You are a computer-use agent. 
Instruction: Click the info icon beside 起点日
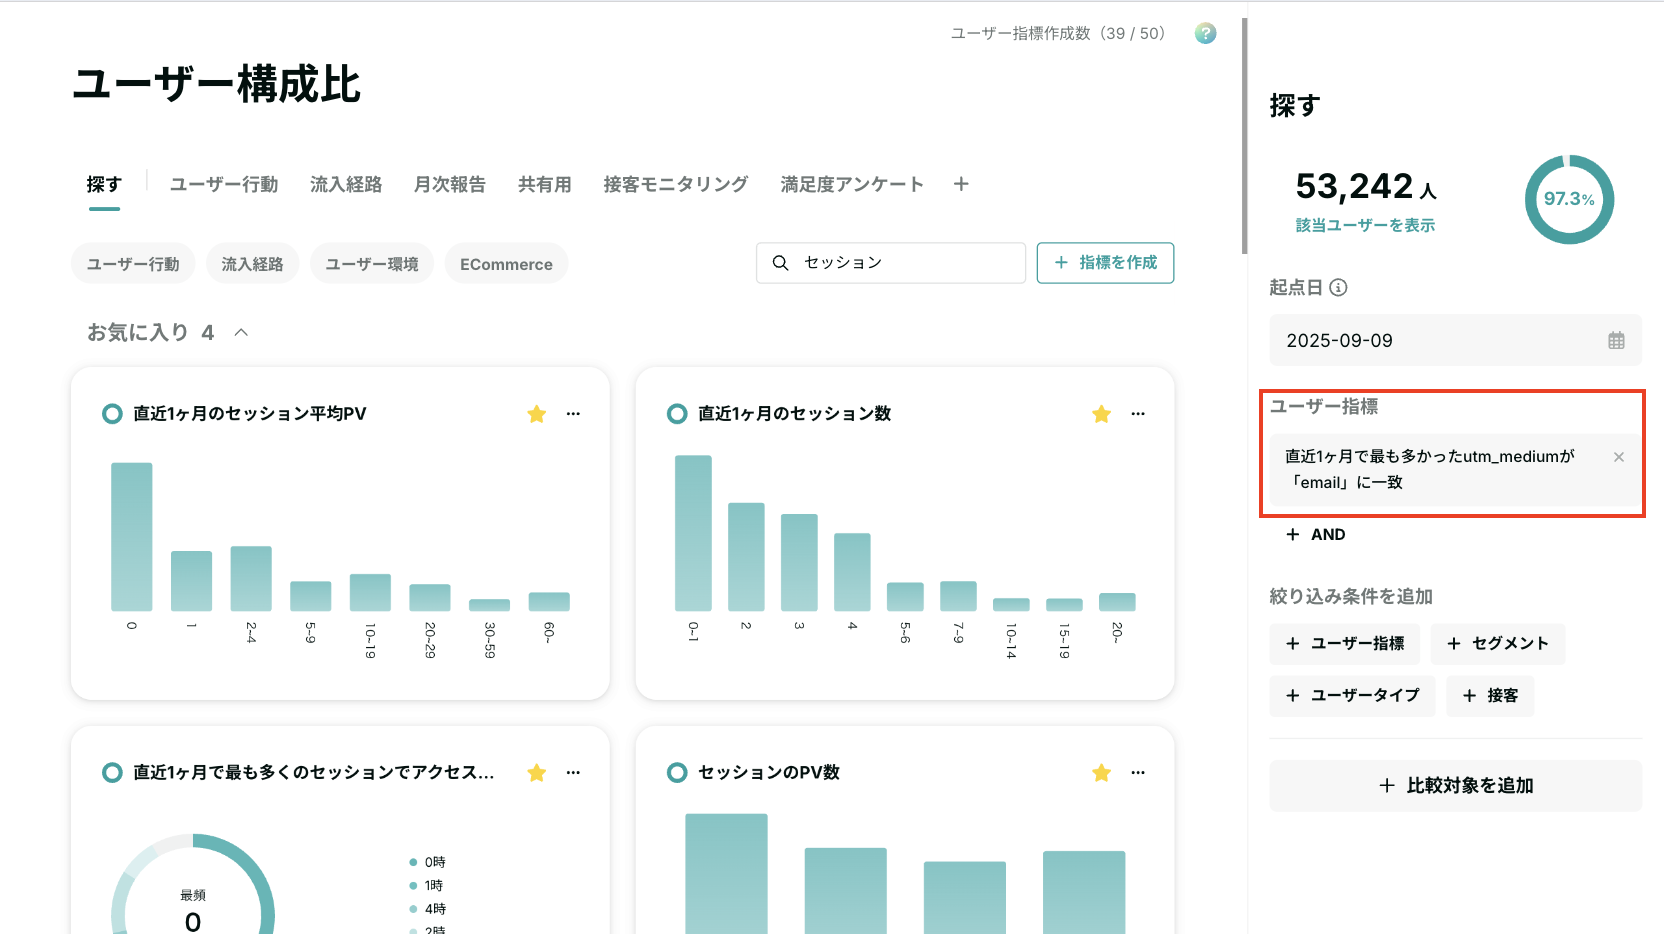click(x=1339, y=288)
